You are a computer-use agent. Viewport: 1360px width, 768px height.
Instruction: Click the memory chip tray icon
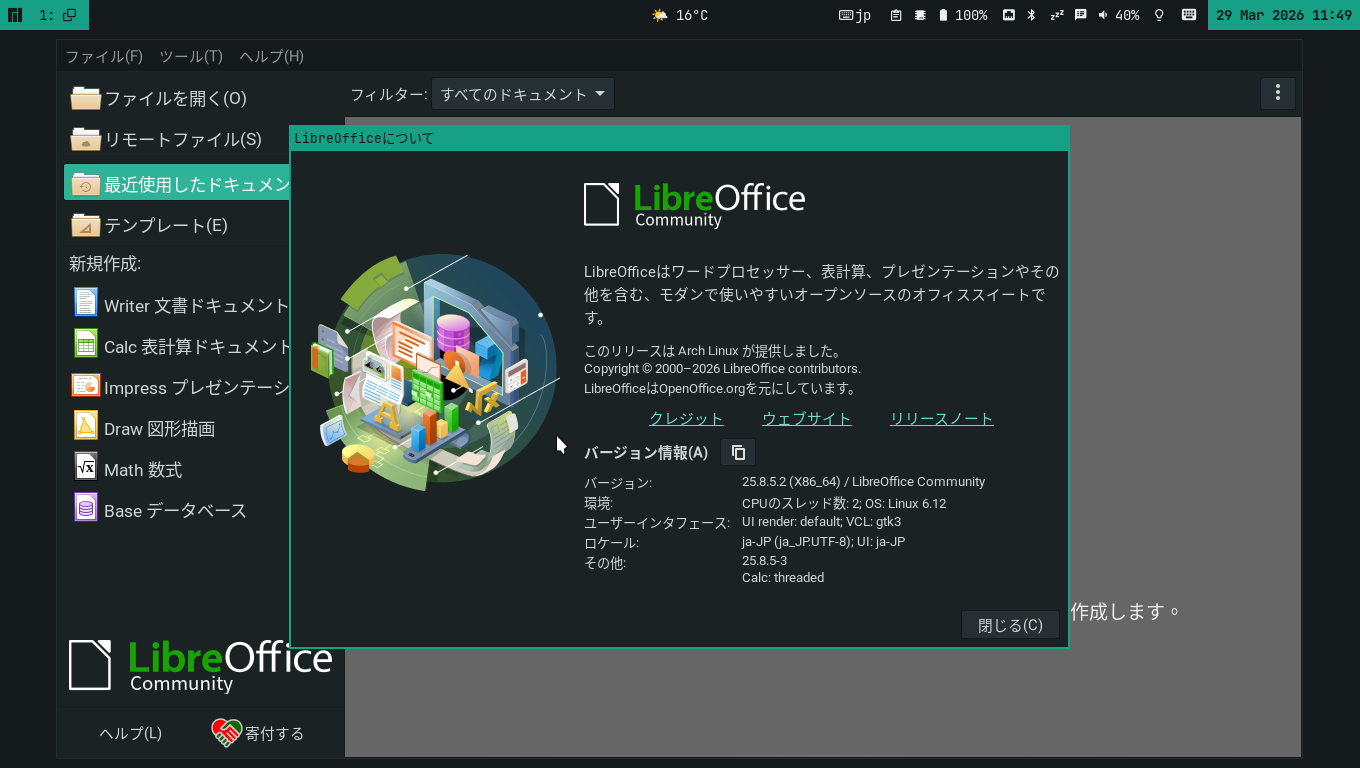coord(919,15)
